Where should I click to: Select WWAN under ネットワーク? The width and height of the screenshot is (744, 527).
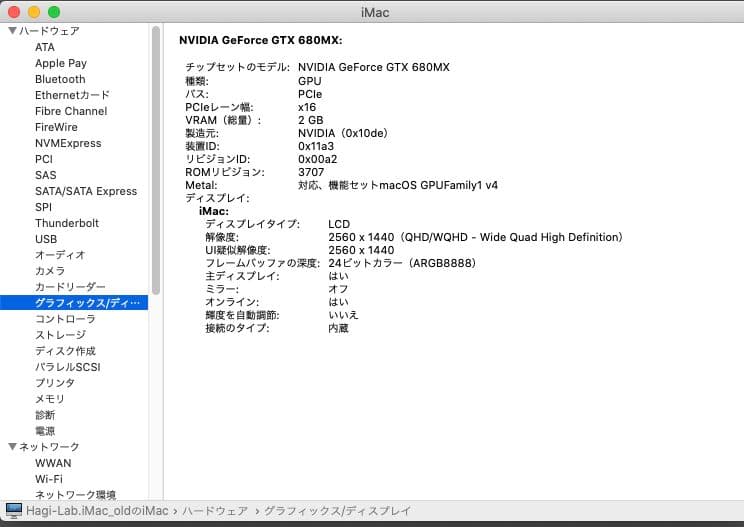53,463
